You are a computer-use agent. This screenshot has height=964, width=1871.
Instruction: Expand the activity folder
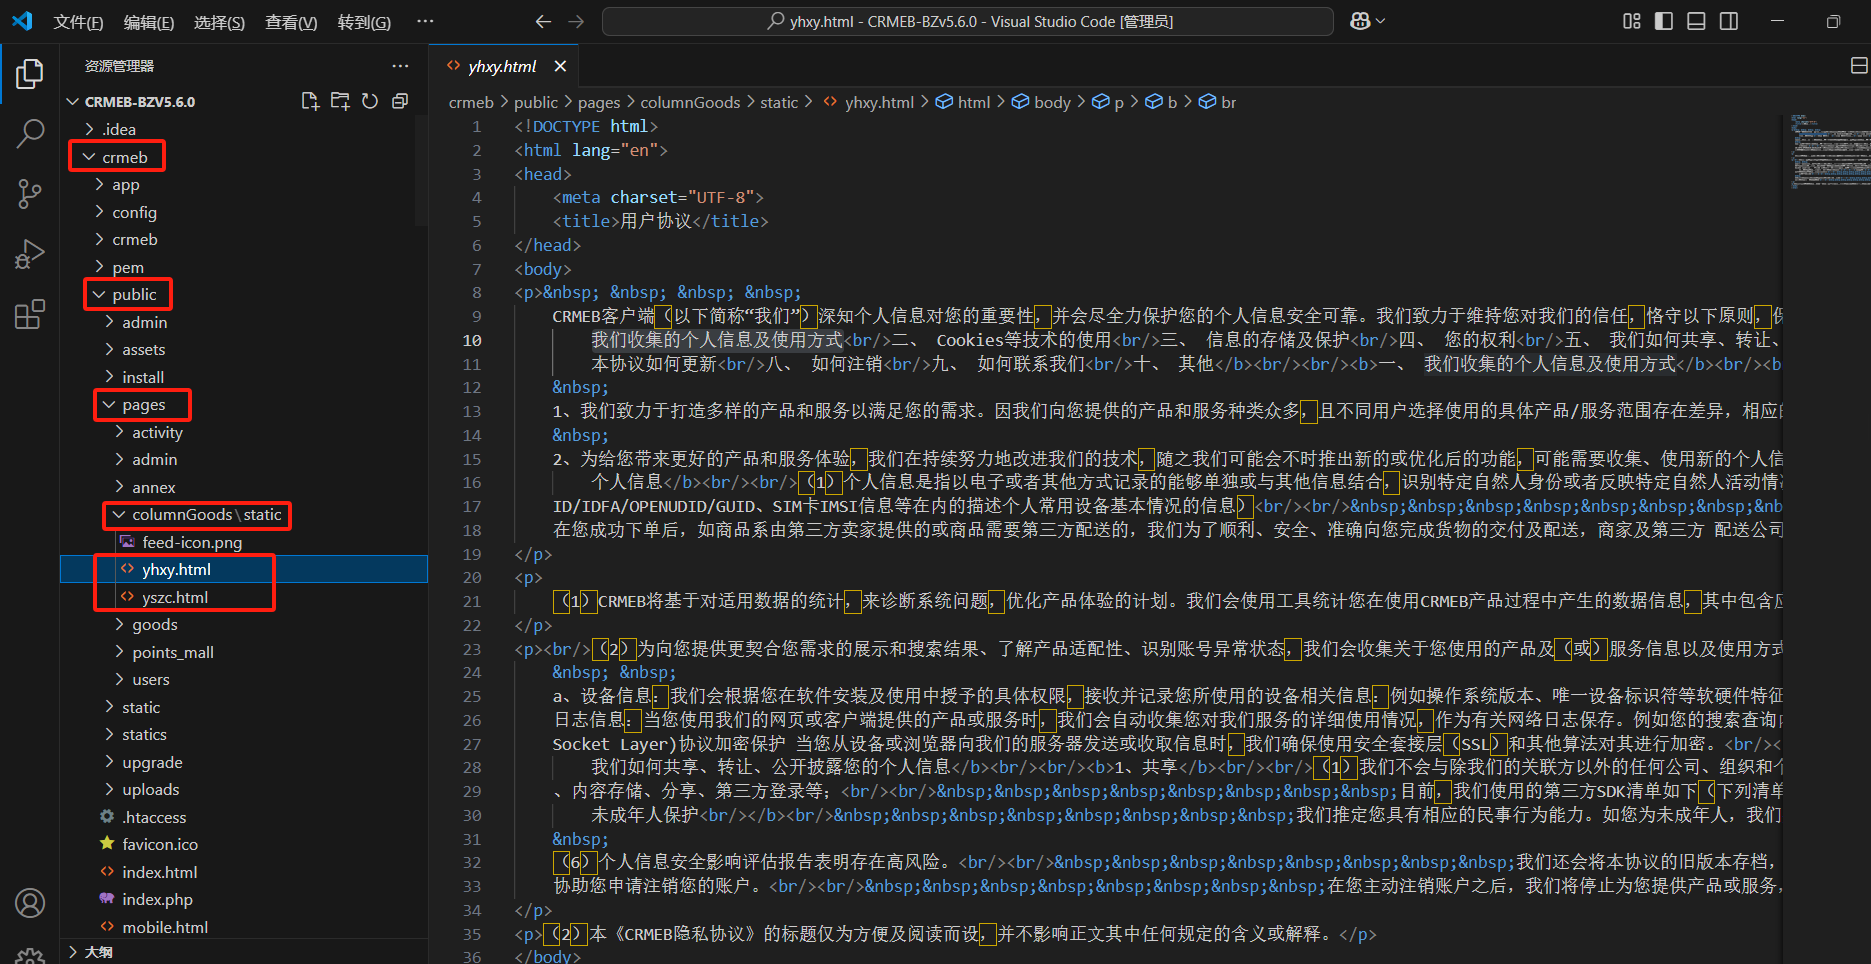tap(244, 432)
